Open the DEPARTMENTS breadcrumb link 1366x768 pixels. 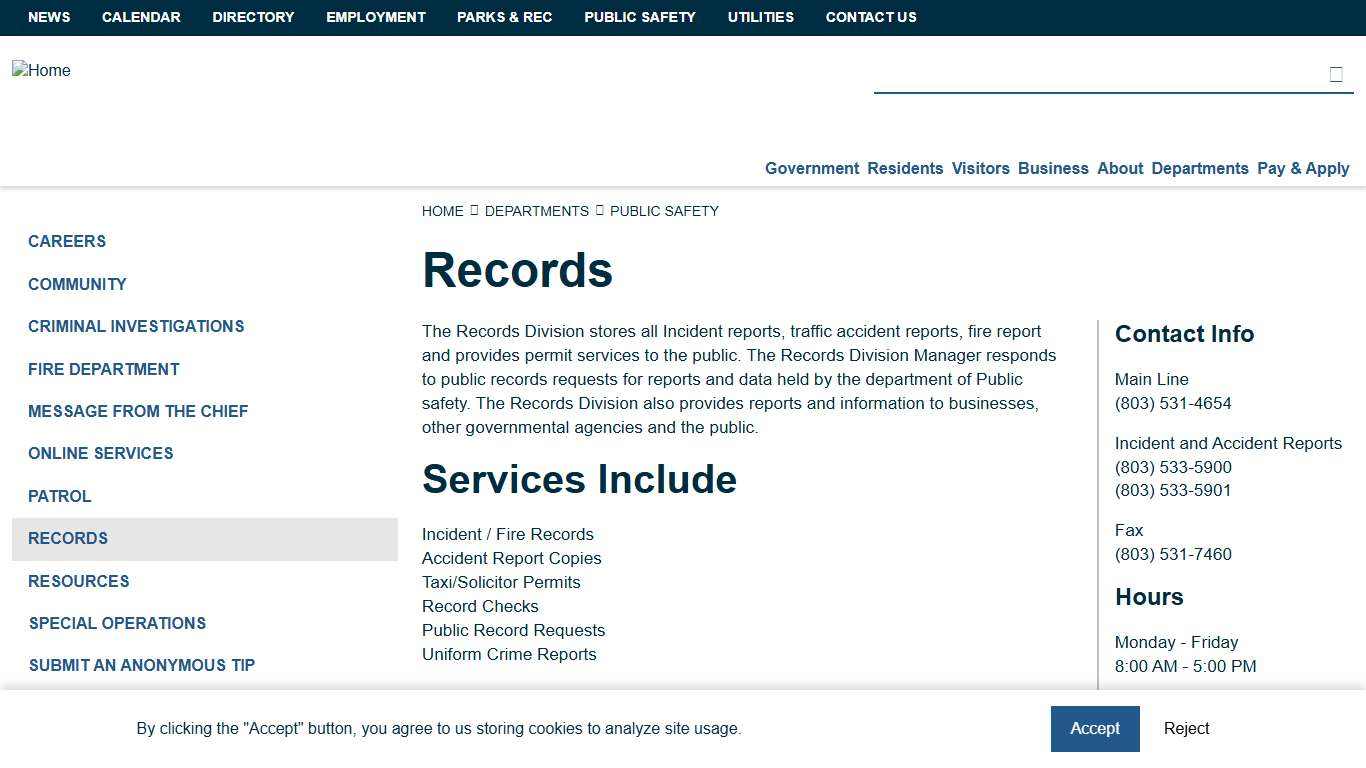(537, 211)
